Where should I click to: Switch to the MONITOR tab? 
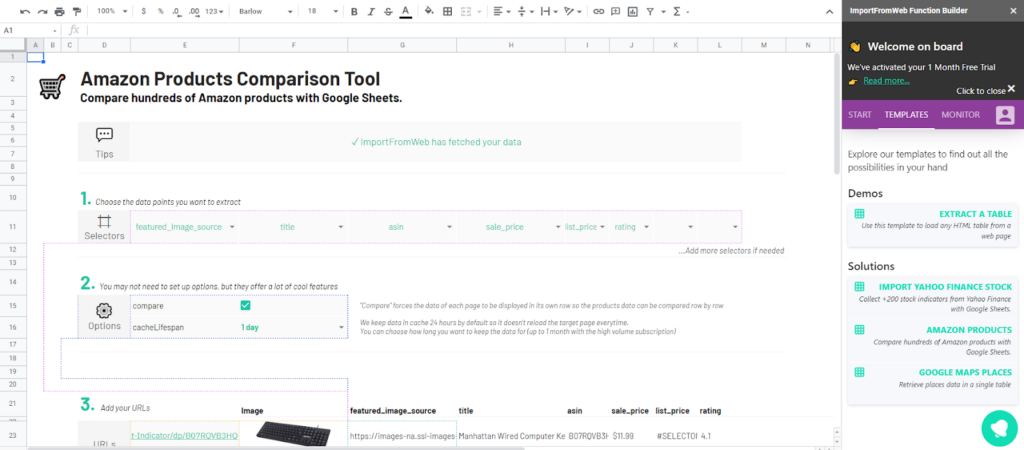pos(960,115)
